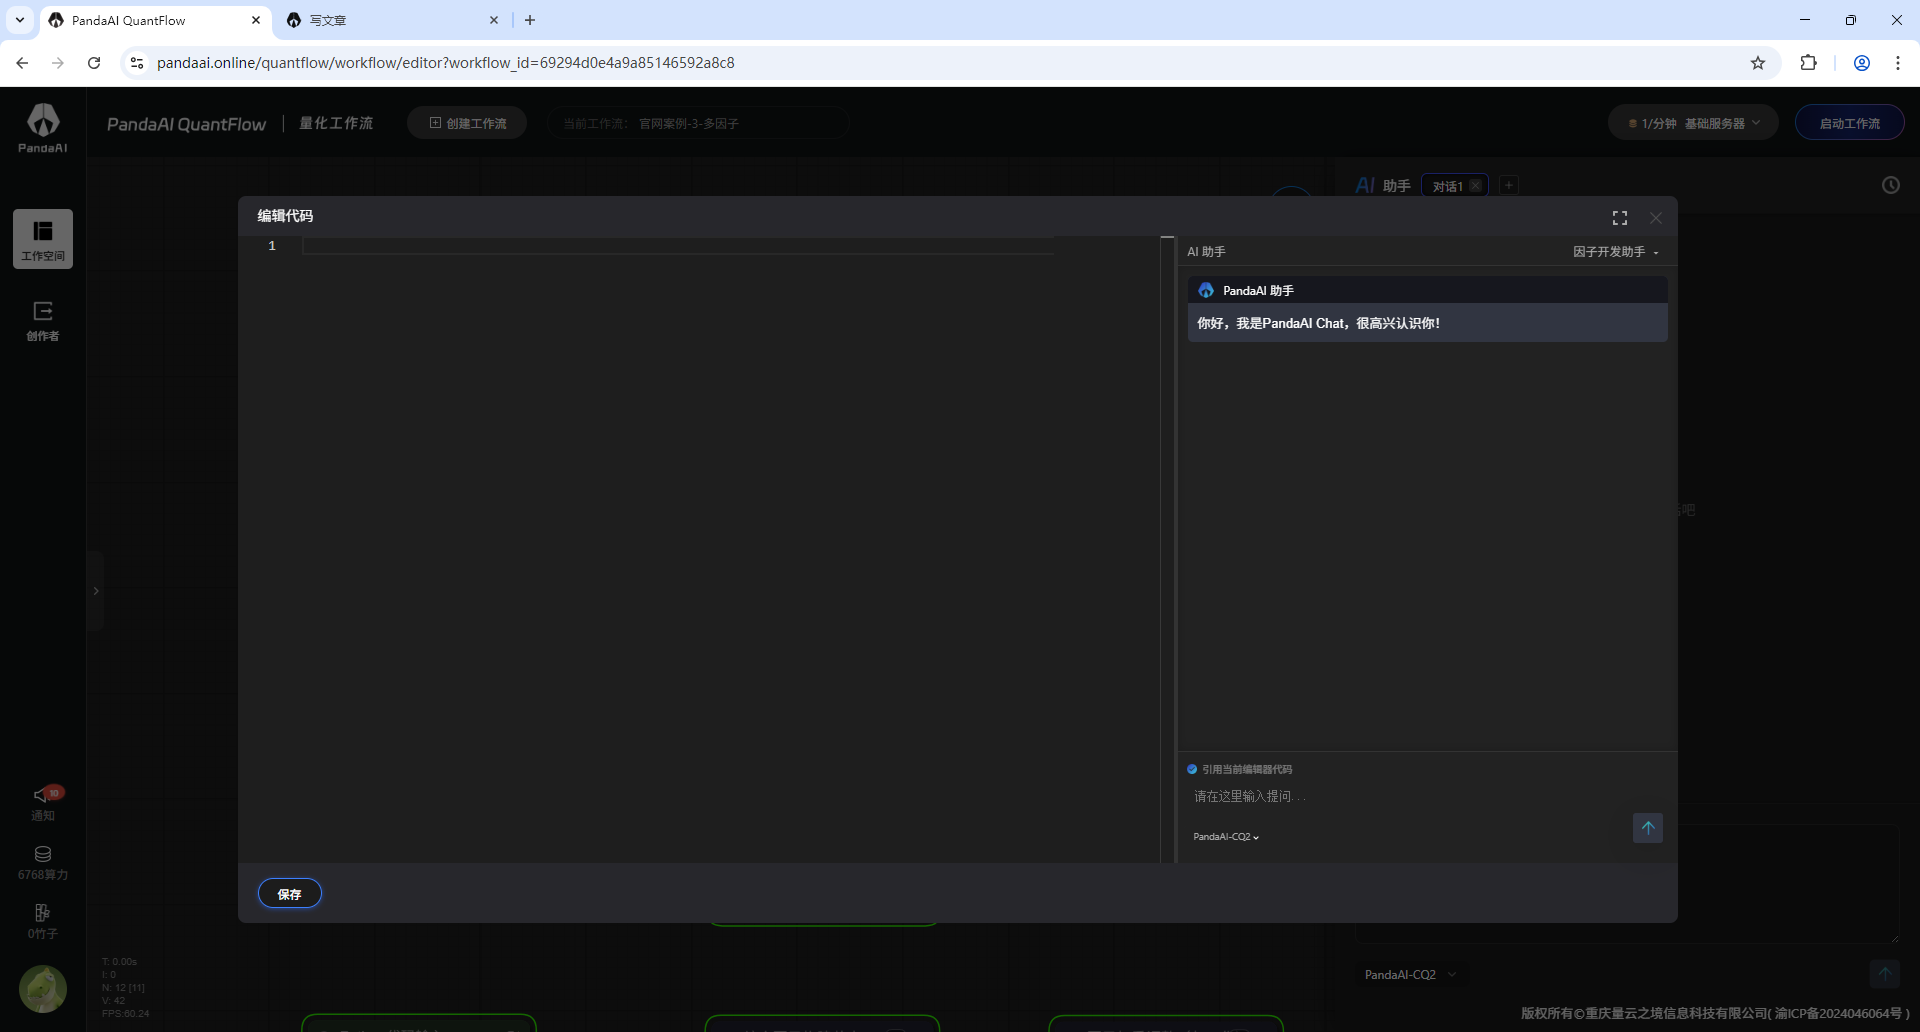This screenshot has height=1032, width=1920.
Task: Click the greeting message 你好，我是PandaAI Chat
Action: coord(1318,323)
